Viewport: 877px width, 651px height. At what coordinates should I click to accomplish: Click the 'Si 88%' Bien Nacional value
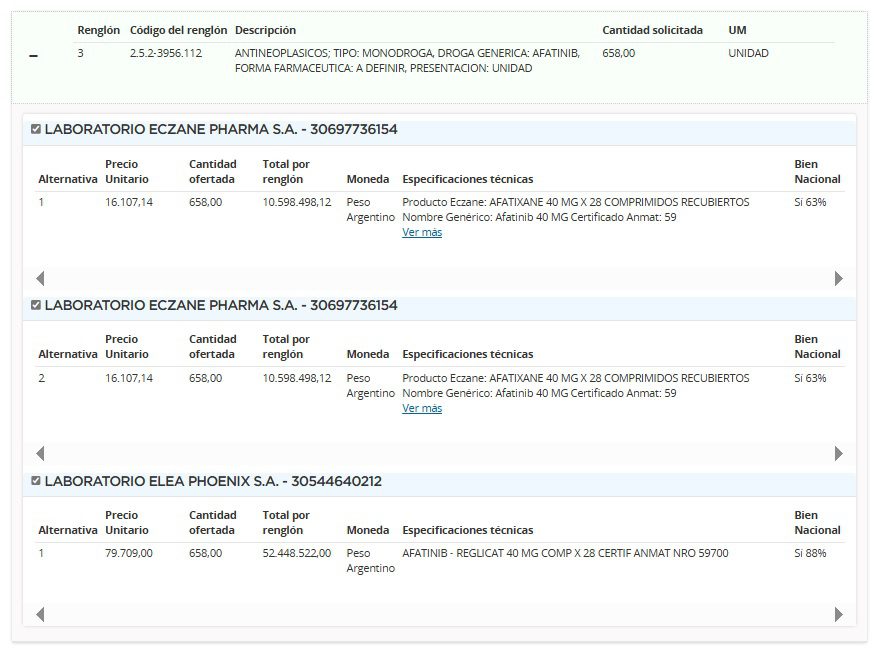pos(810,553)
